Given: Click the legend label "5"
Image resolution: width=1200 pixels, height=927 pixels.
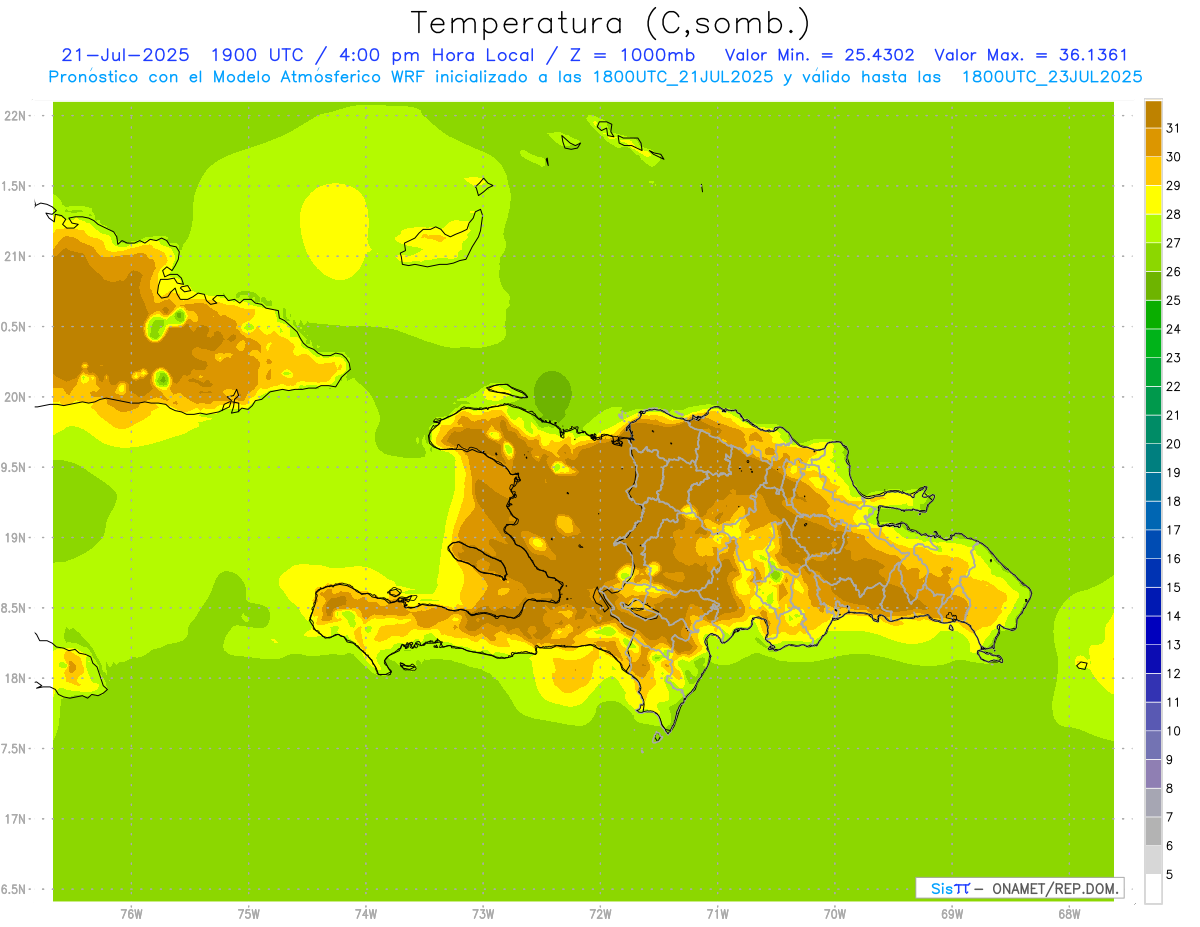Looking at the screenshot, I should pos(1170,874).
